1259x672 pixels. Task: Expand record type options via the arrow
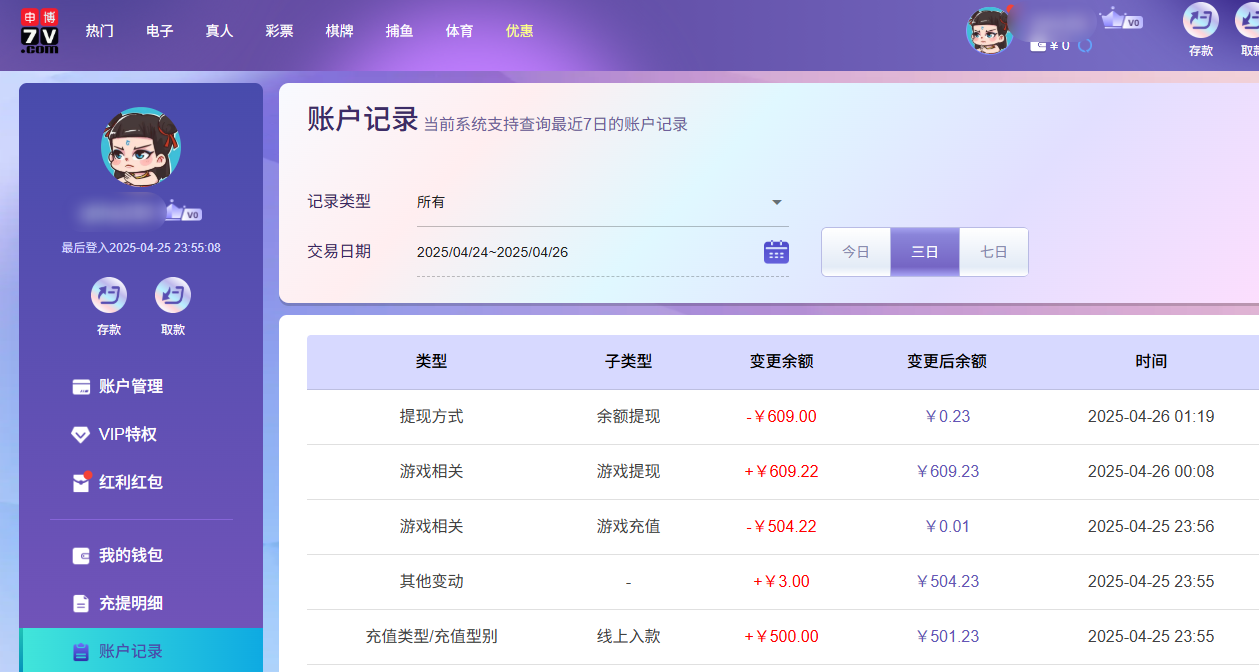pyautogui.click(x=776, y=201)
